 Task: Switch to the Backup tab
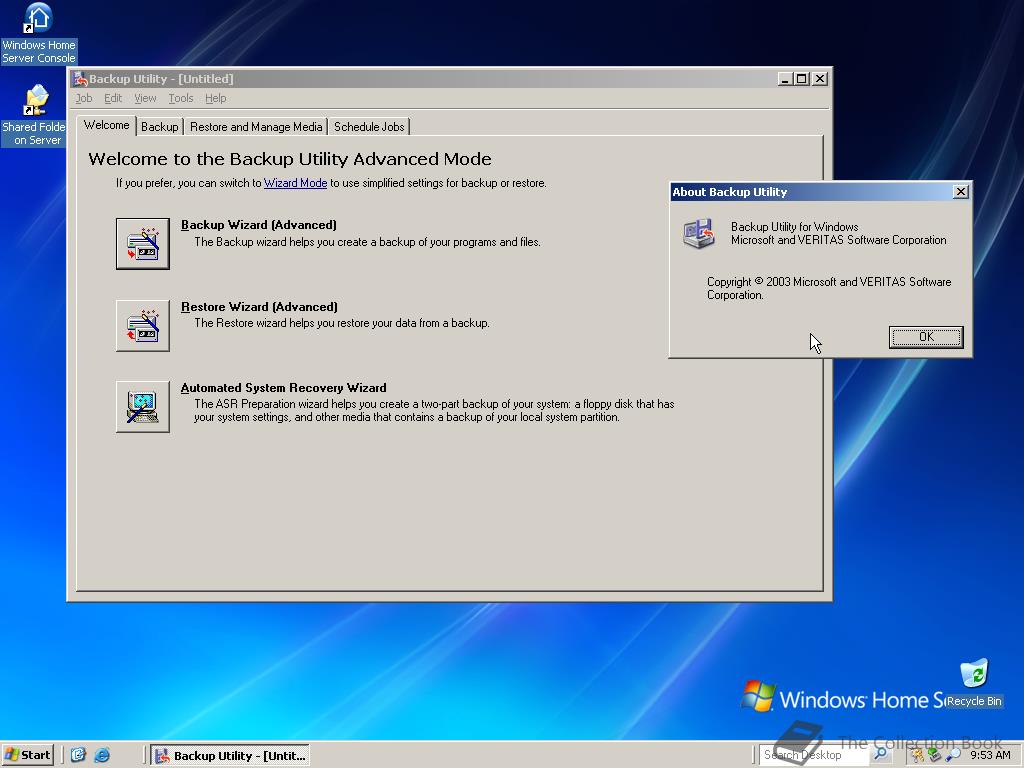tap(159, 127)
